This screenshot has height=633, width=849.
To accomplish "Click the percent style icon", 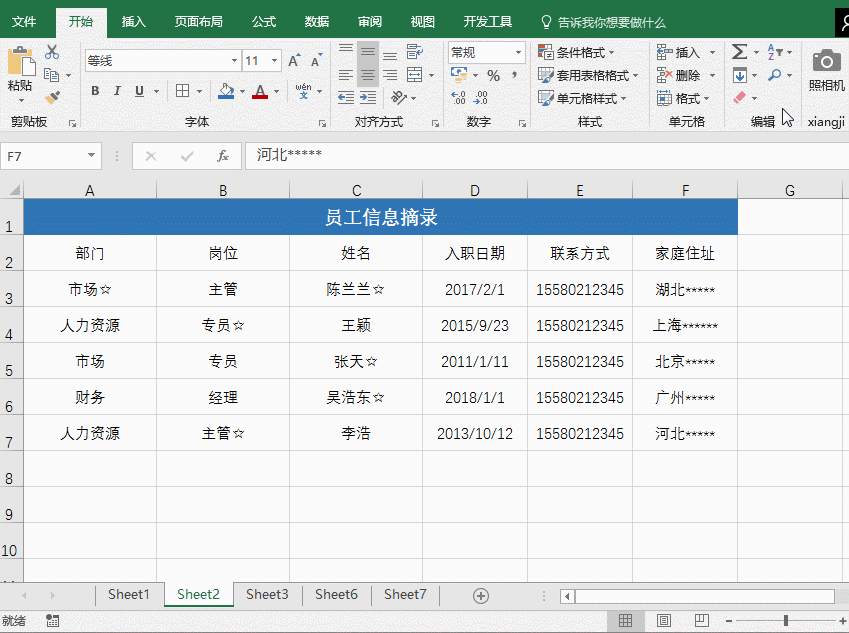I will coord(493,75).
